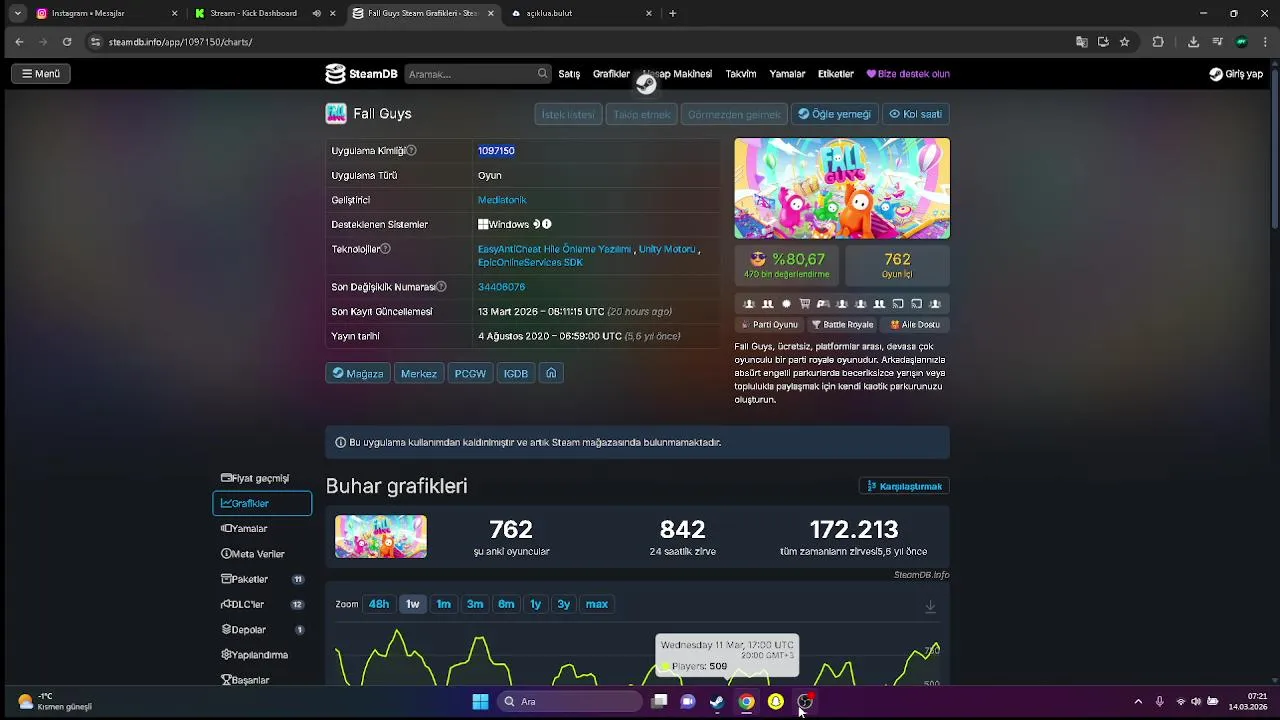1280x720 pixels.
Task: Open the SteamDB logo home link
Action: coord(361,74)
